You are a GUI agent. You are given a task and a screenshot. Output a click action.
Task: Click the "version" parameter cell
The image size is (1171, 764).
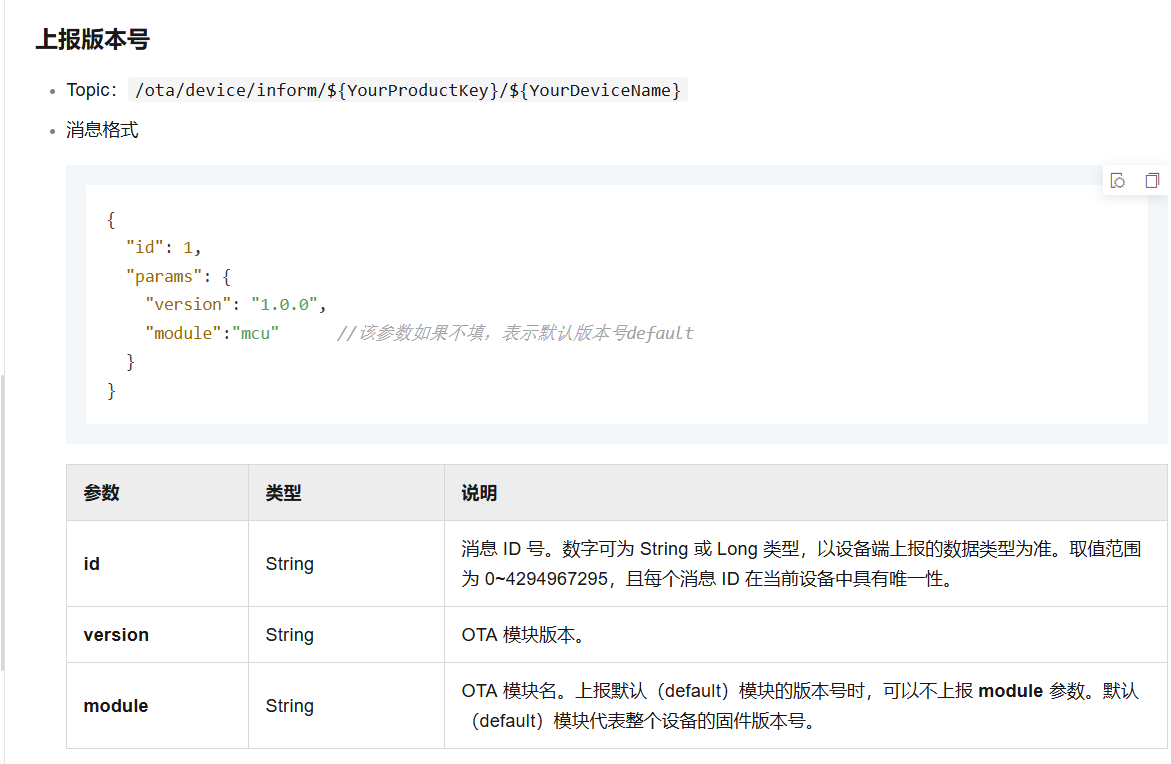(x=158, y=635)
